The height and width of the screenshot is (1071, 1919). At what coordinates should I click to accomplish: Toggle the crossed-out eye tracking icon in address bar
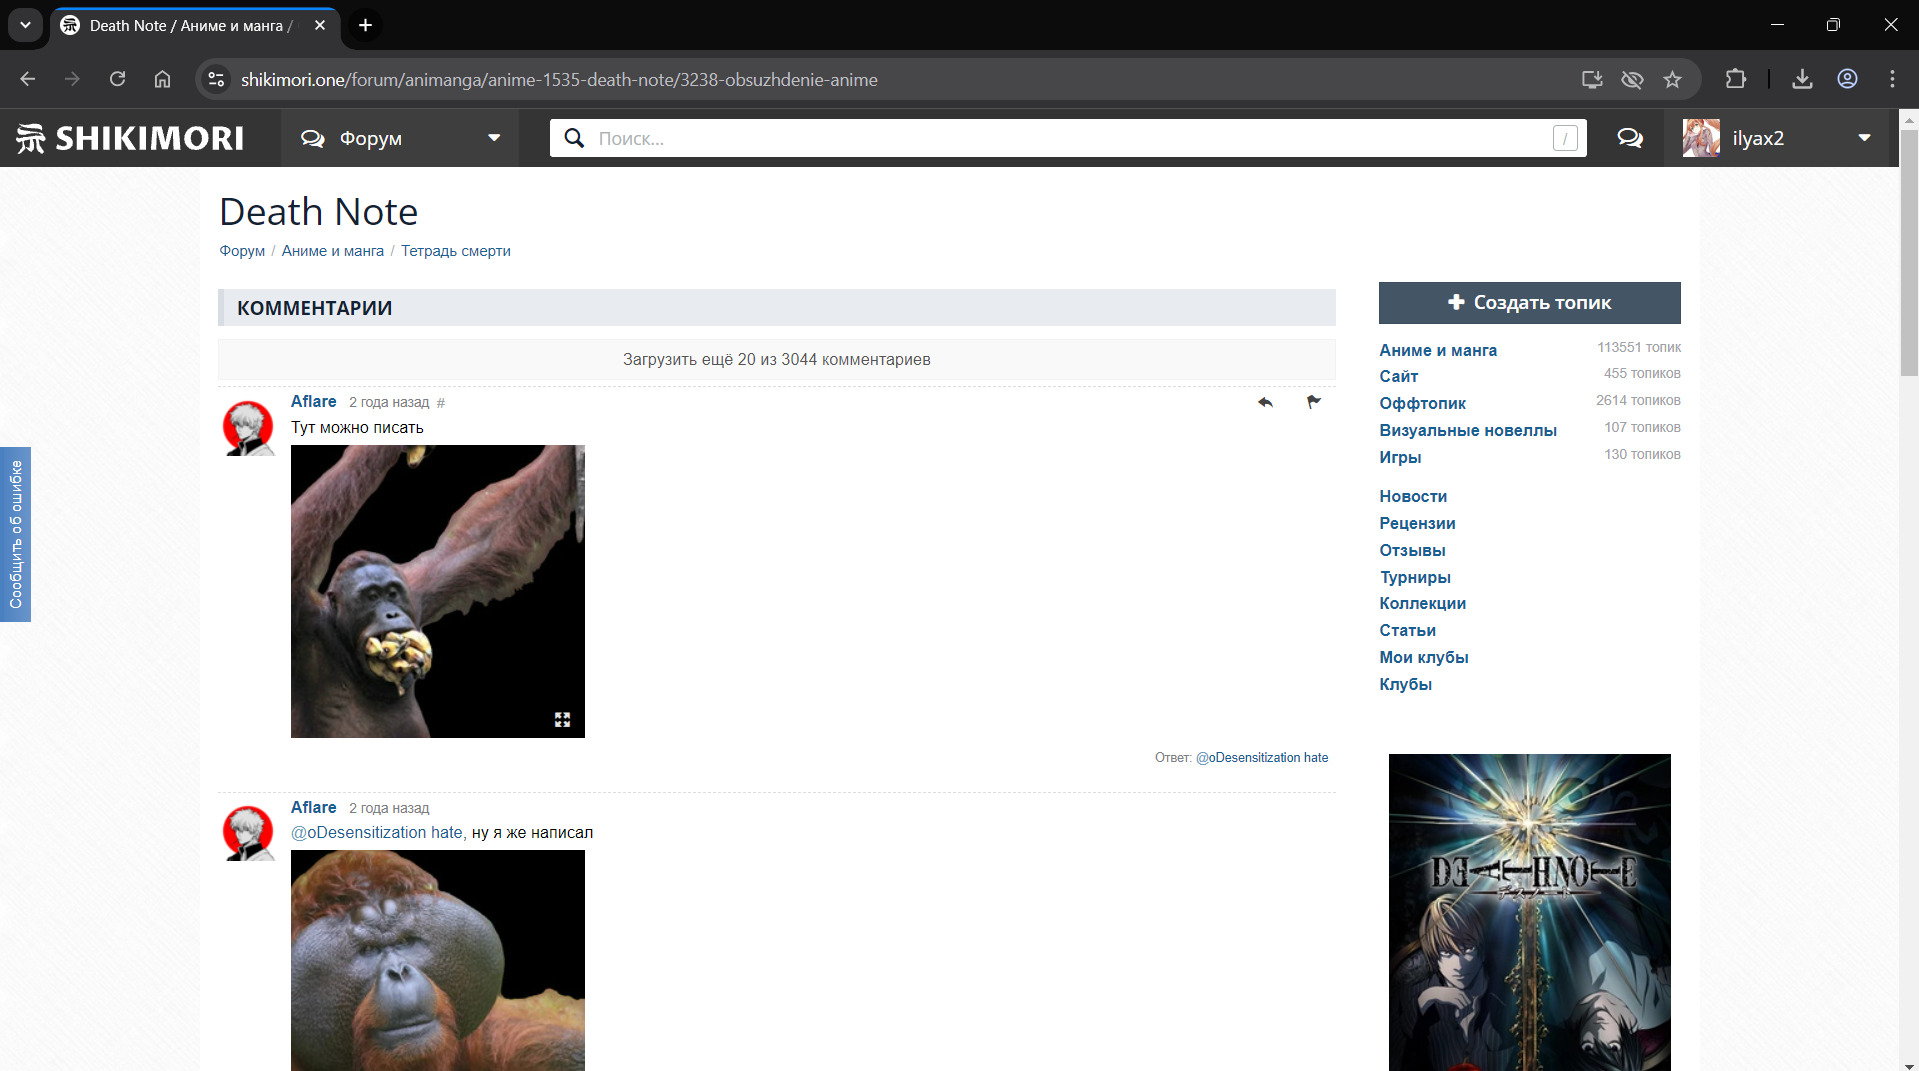[x=1632, y=80]
